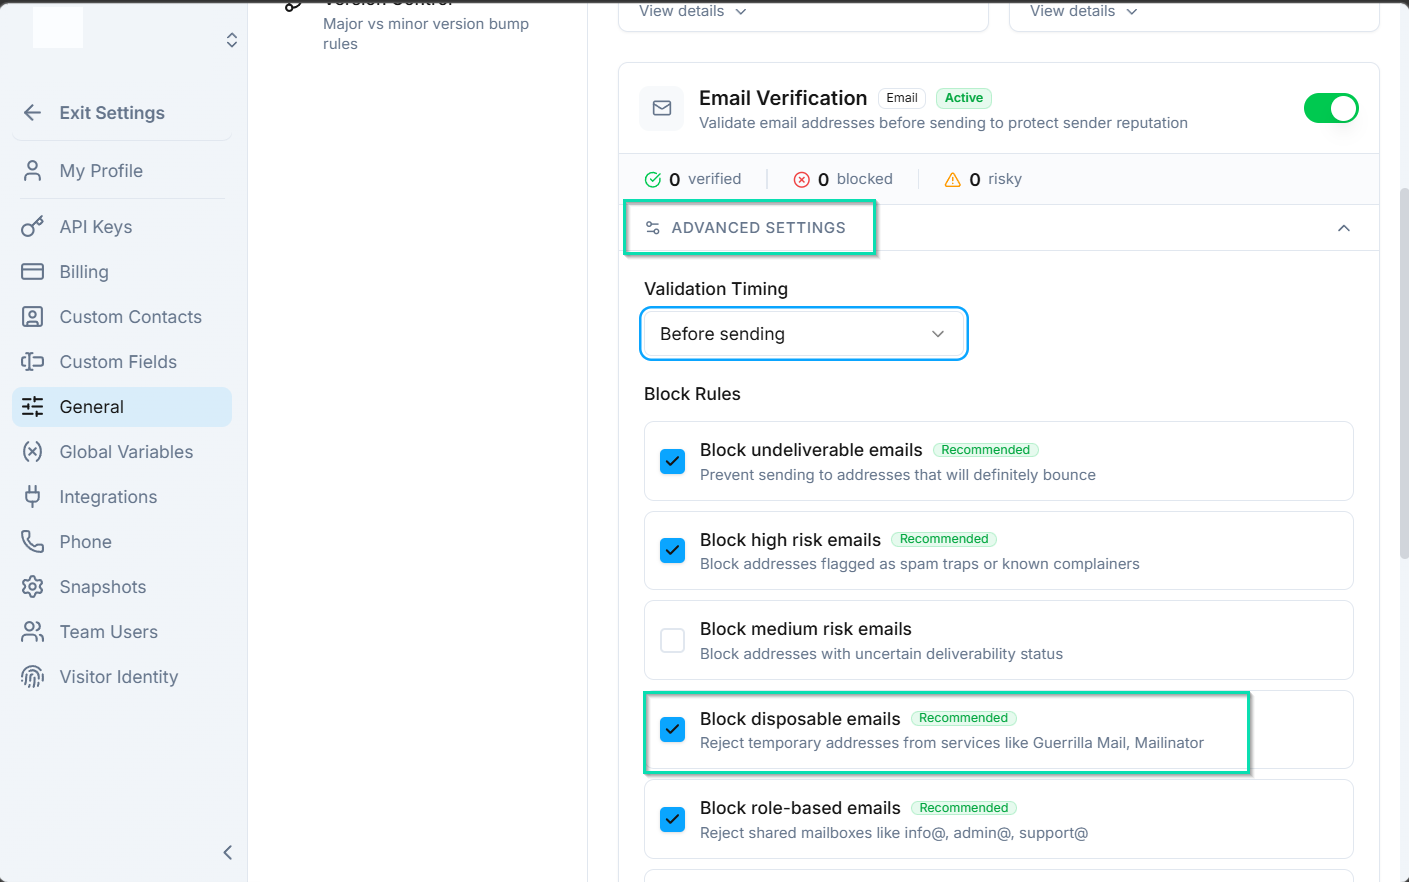Check Block medium risk emails

673,640
